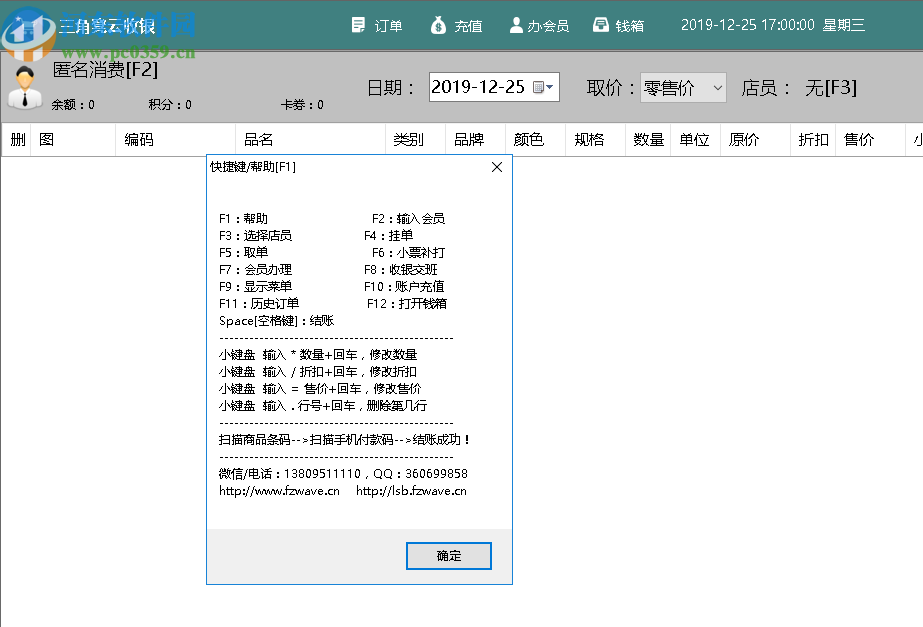This screenshot has width=923, height=627.
Task: Open the 取价 price type dropdown showing 零售价
Action: (683, 87)
